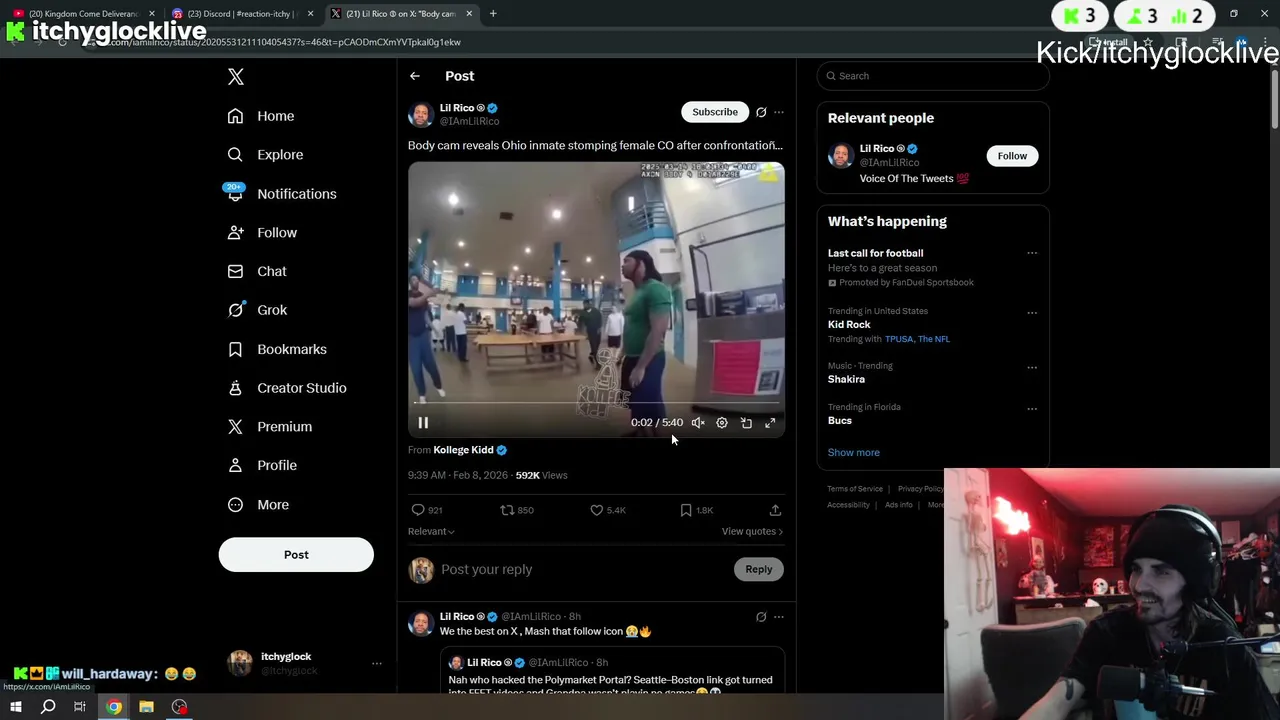Click the Premium X icon in sidebar
This screenshot has width=1280, height=720.
(x=235, y=427)
